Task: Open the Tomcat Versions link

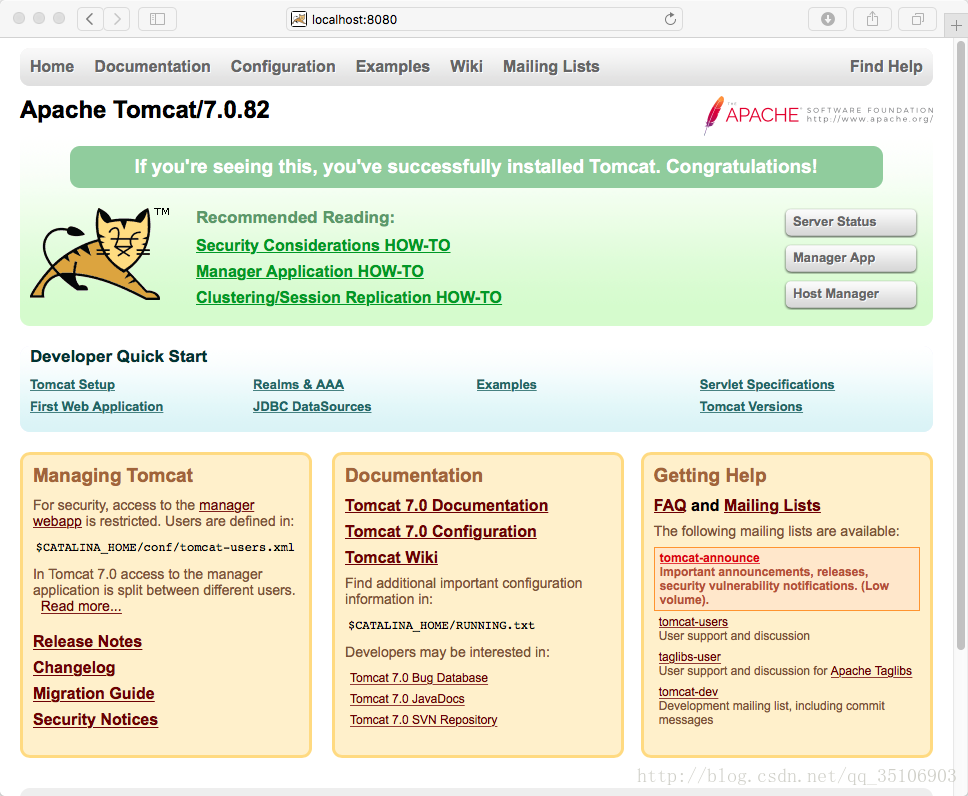Action: click(x=751, y=406)
